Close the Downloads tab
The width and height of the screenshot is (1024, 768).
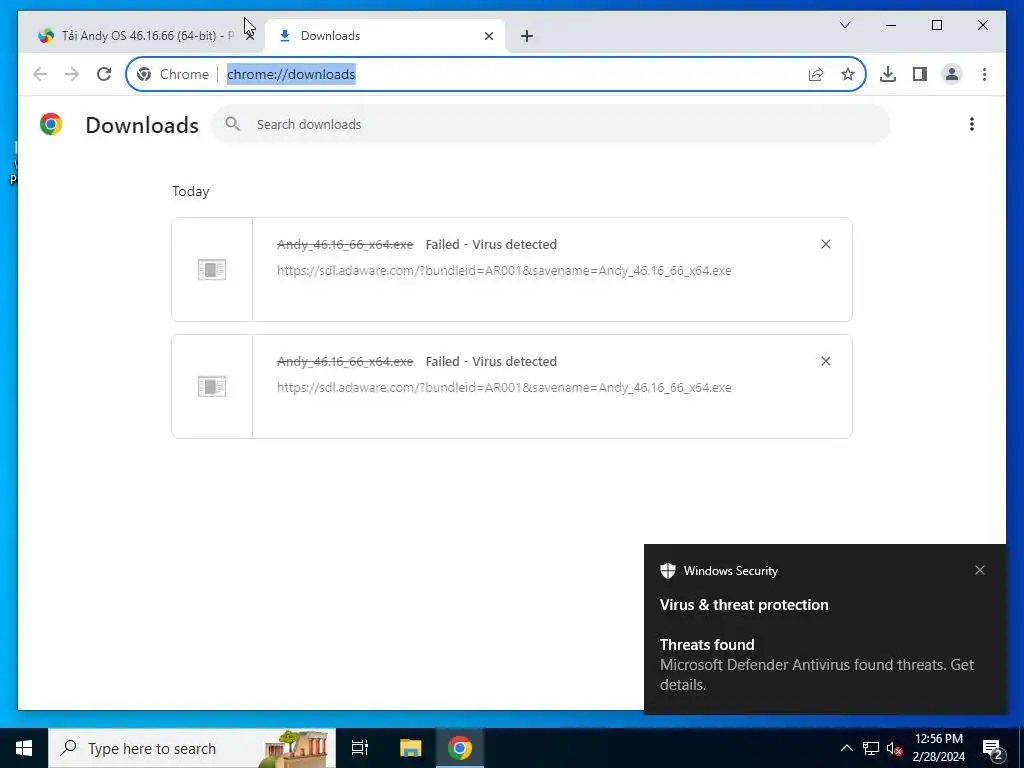click(x=488, y=36)
